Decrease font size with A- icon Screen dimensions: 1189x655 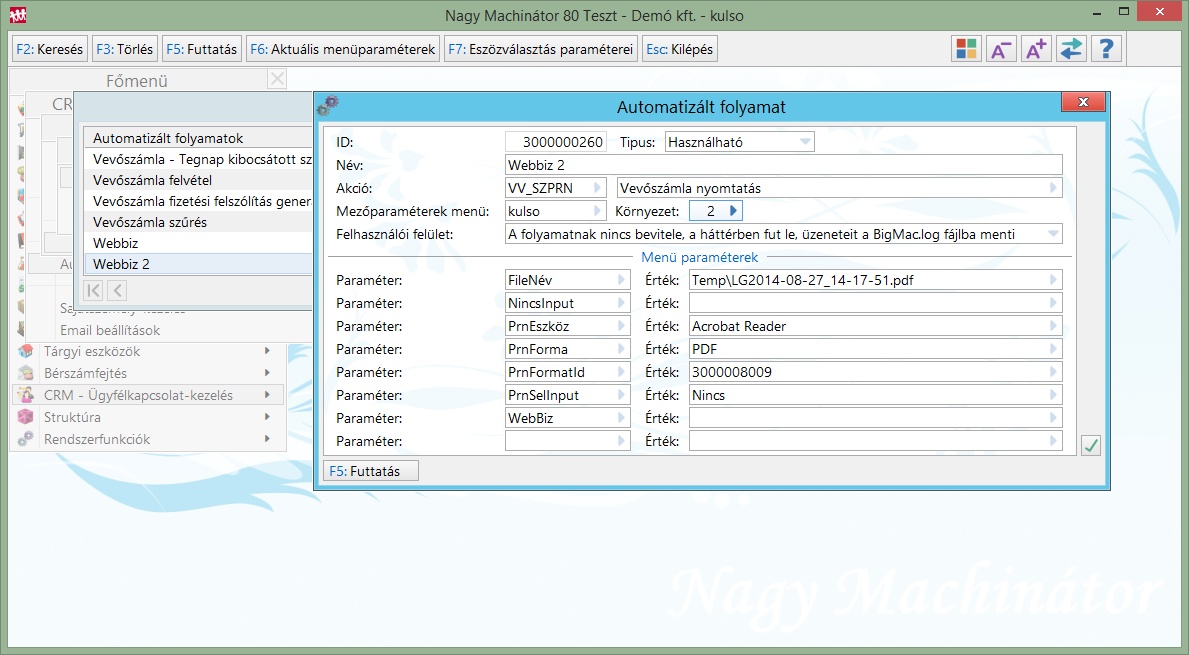1001,49
